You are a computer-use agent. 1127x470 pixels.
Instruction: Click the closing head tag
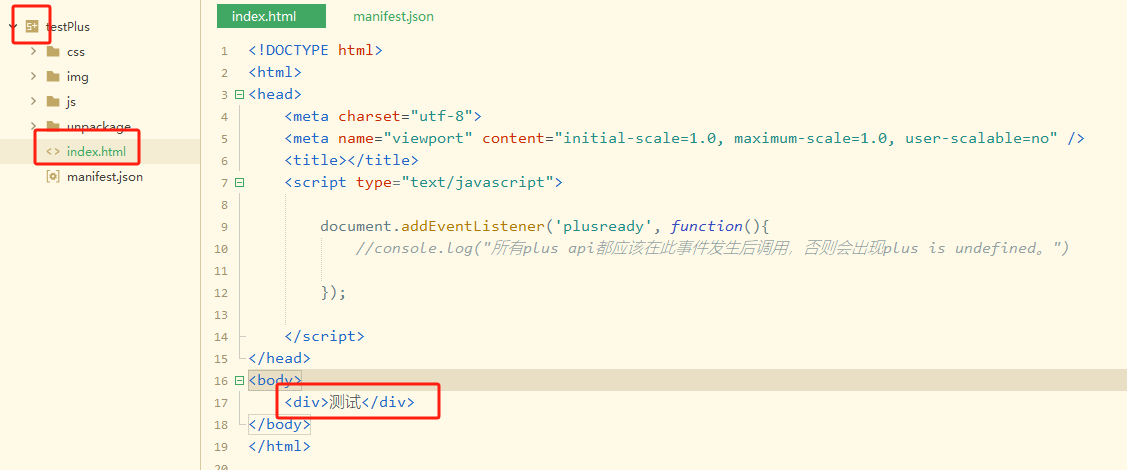coord(280,358)
